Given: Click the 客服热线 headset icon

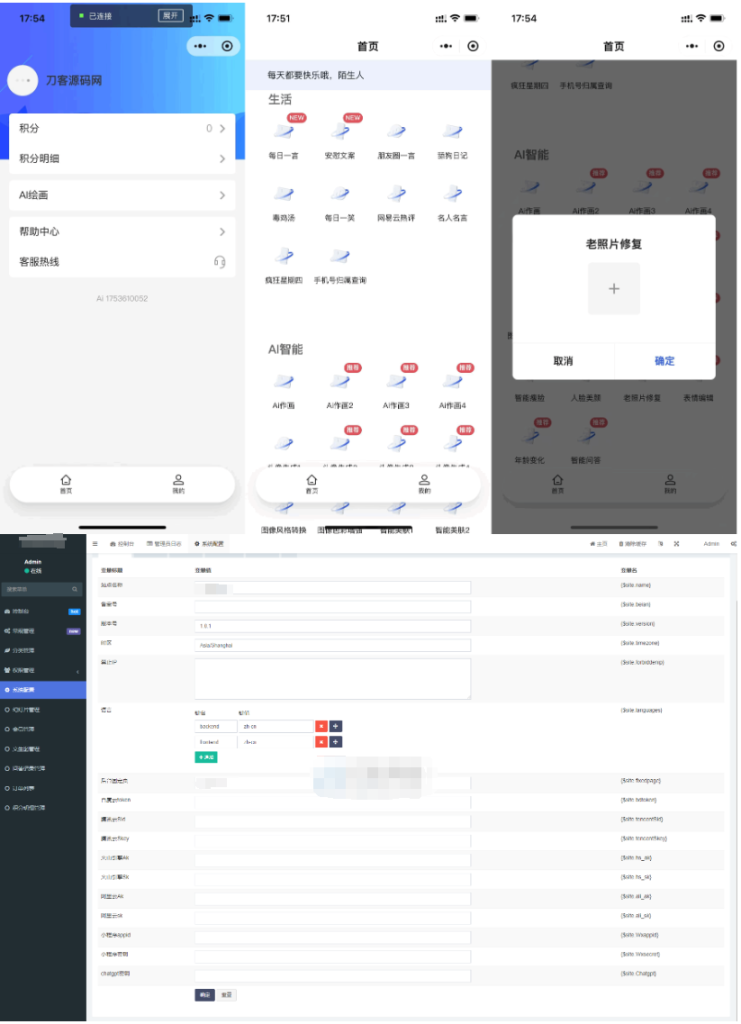Looking at the screenshot, I should tap(219, 262).
